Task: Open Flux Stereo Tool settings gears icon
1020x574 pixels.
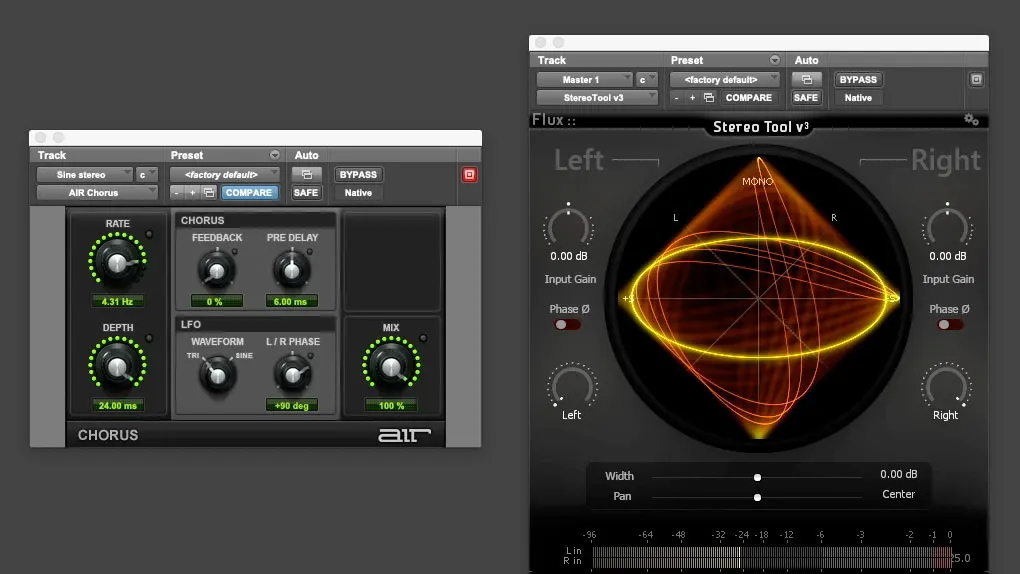Action: [x=971, y=120]
